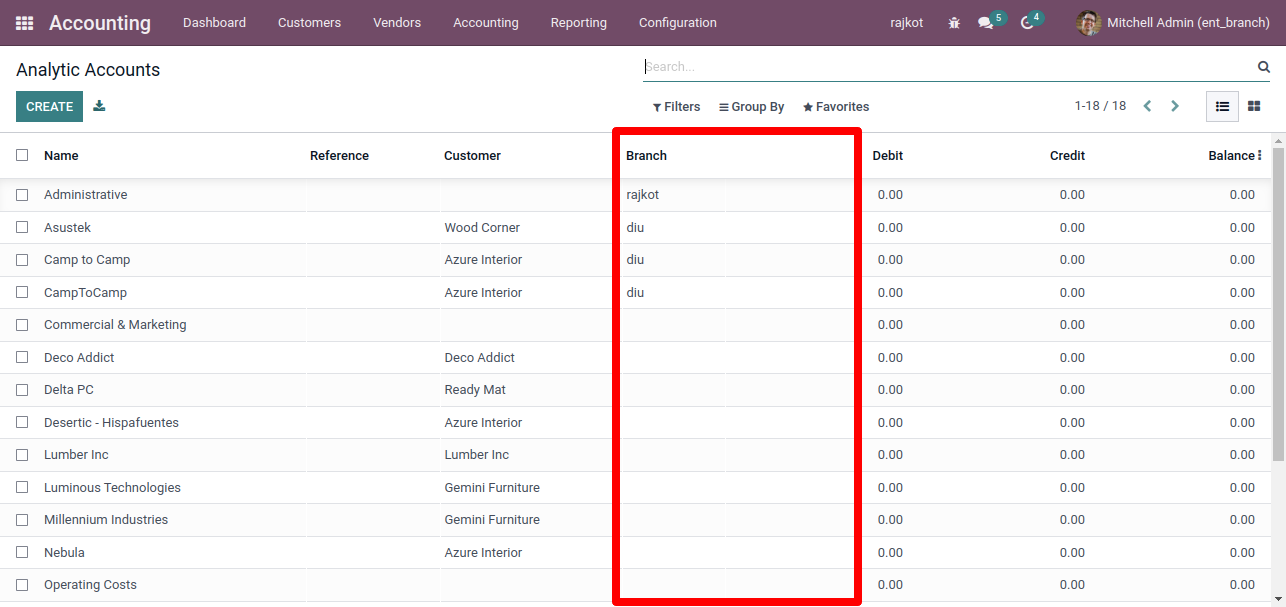Sort by Debit column header

[887, 156]
